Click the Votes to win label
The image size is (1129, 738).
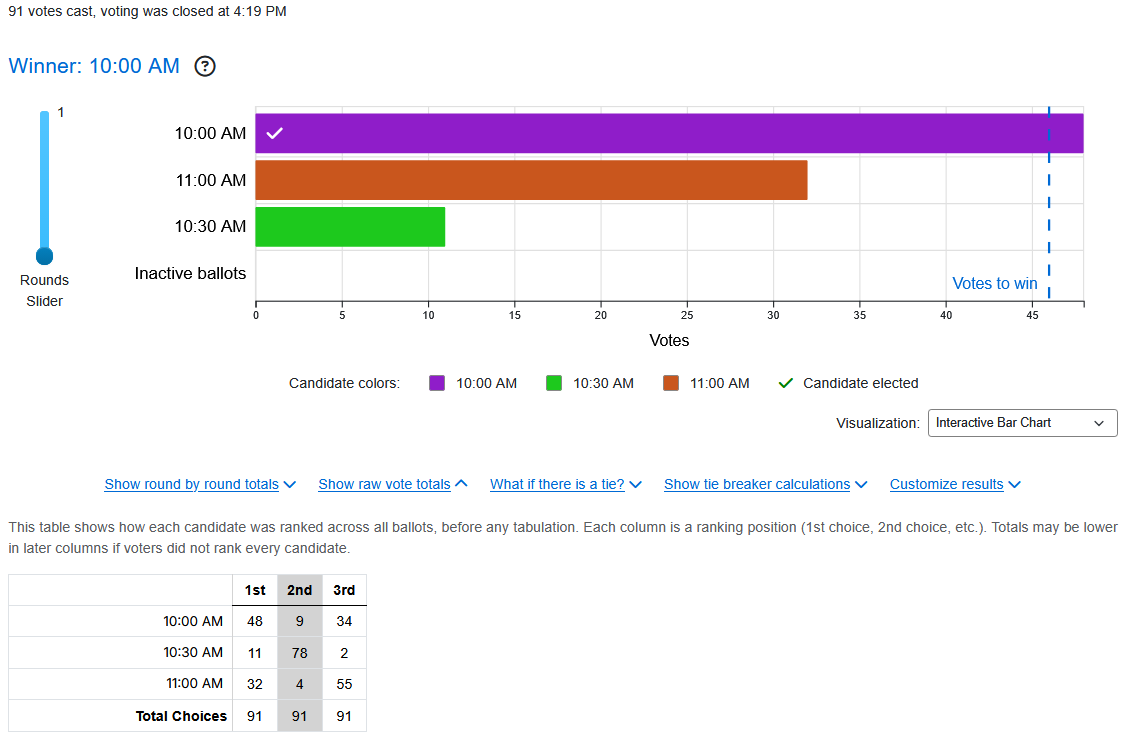click(995, 284)
